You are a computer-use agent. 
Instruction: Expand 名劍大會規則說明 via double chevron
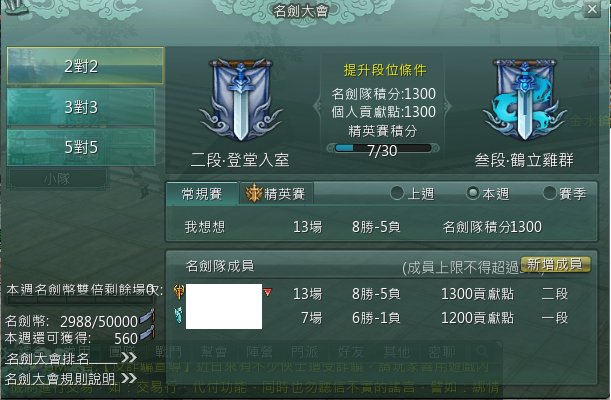129,377
